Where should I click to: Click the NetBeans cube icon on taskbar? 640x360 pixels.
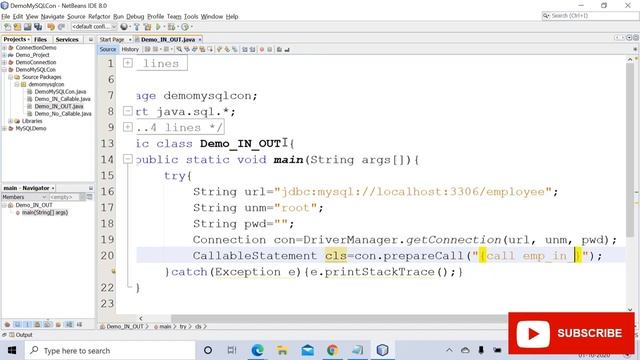point(382,350)
